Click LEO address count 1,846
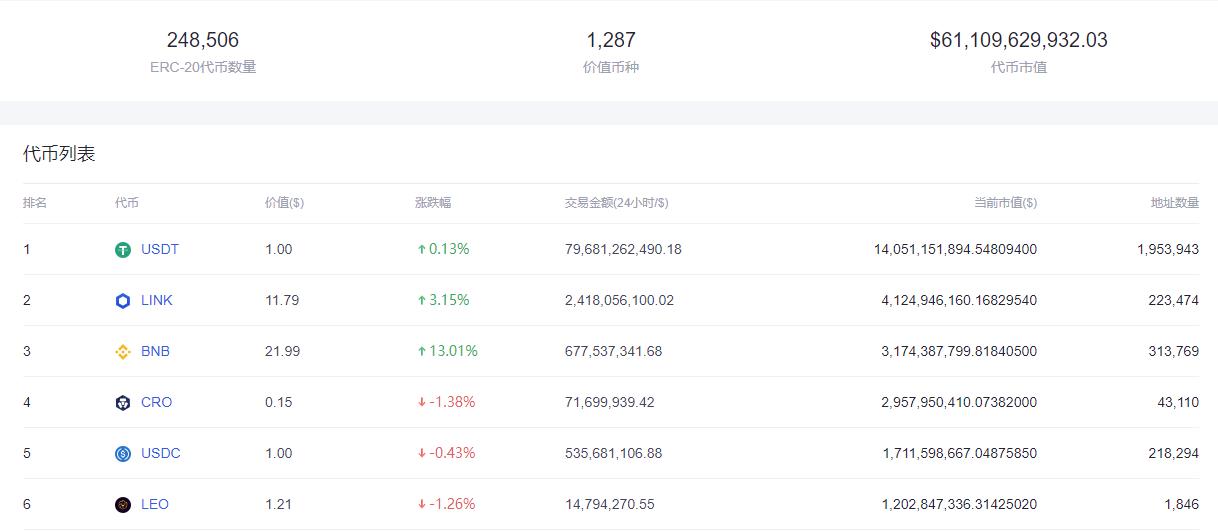The height and width of the screenshot is (532, 1218). point(1182,504)
